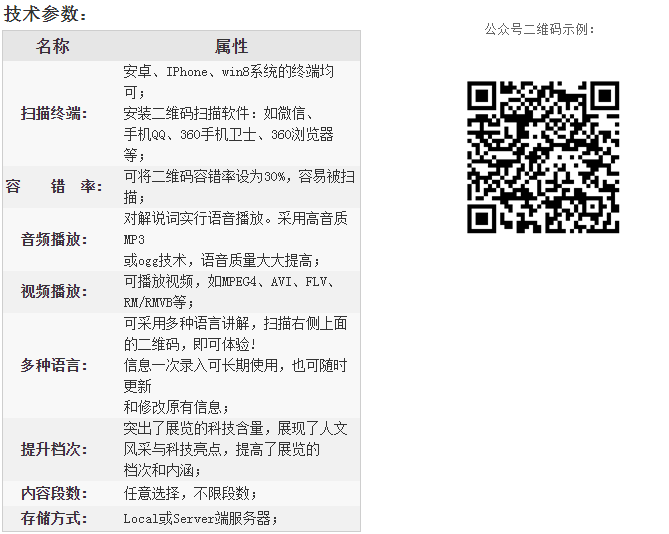
Task: Click the 公众号二维码示例 caption
Action: [539, 29]
